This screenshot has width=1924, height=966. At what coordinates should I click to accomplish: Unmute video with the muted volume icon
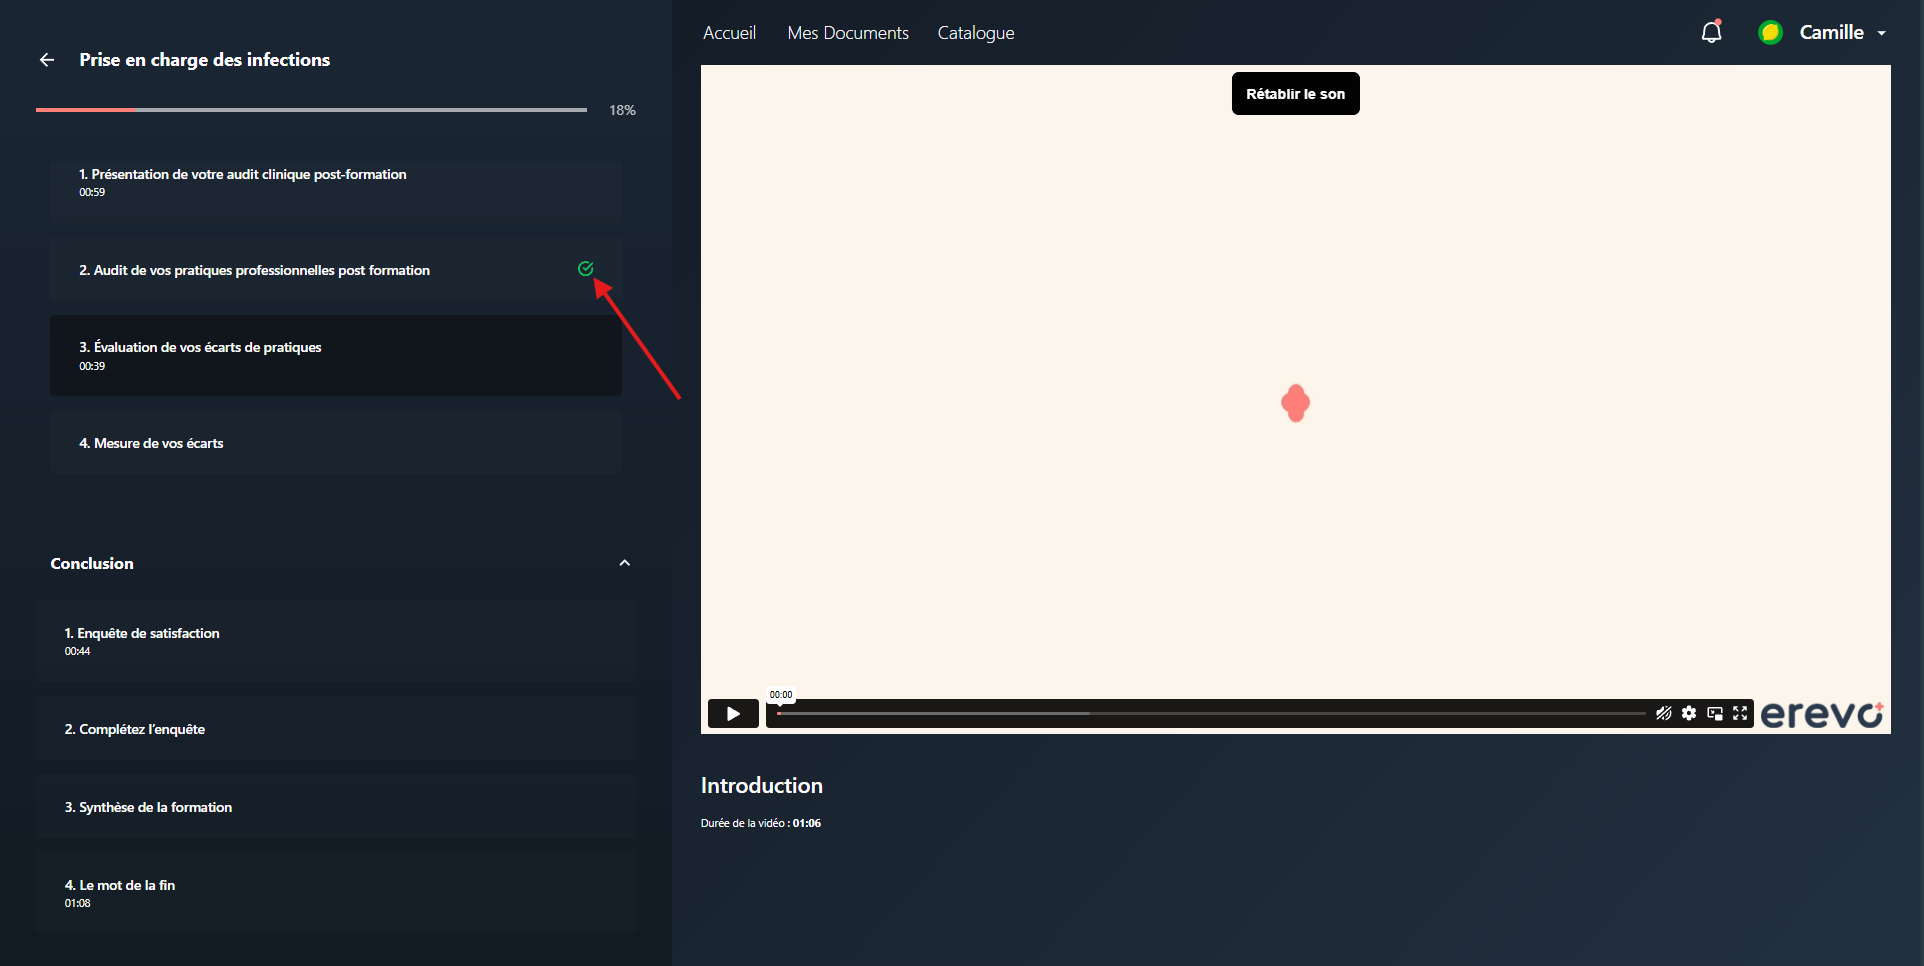(x=1663, y=713)
